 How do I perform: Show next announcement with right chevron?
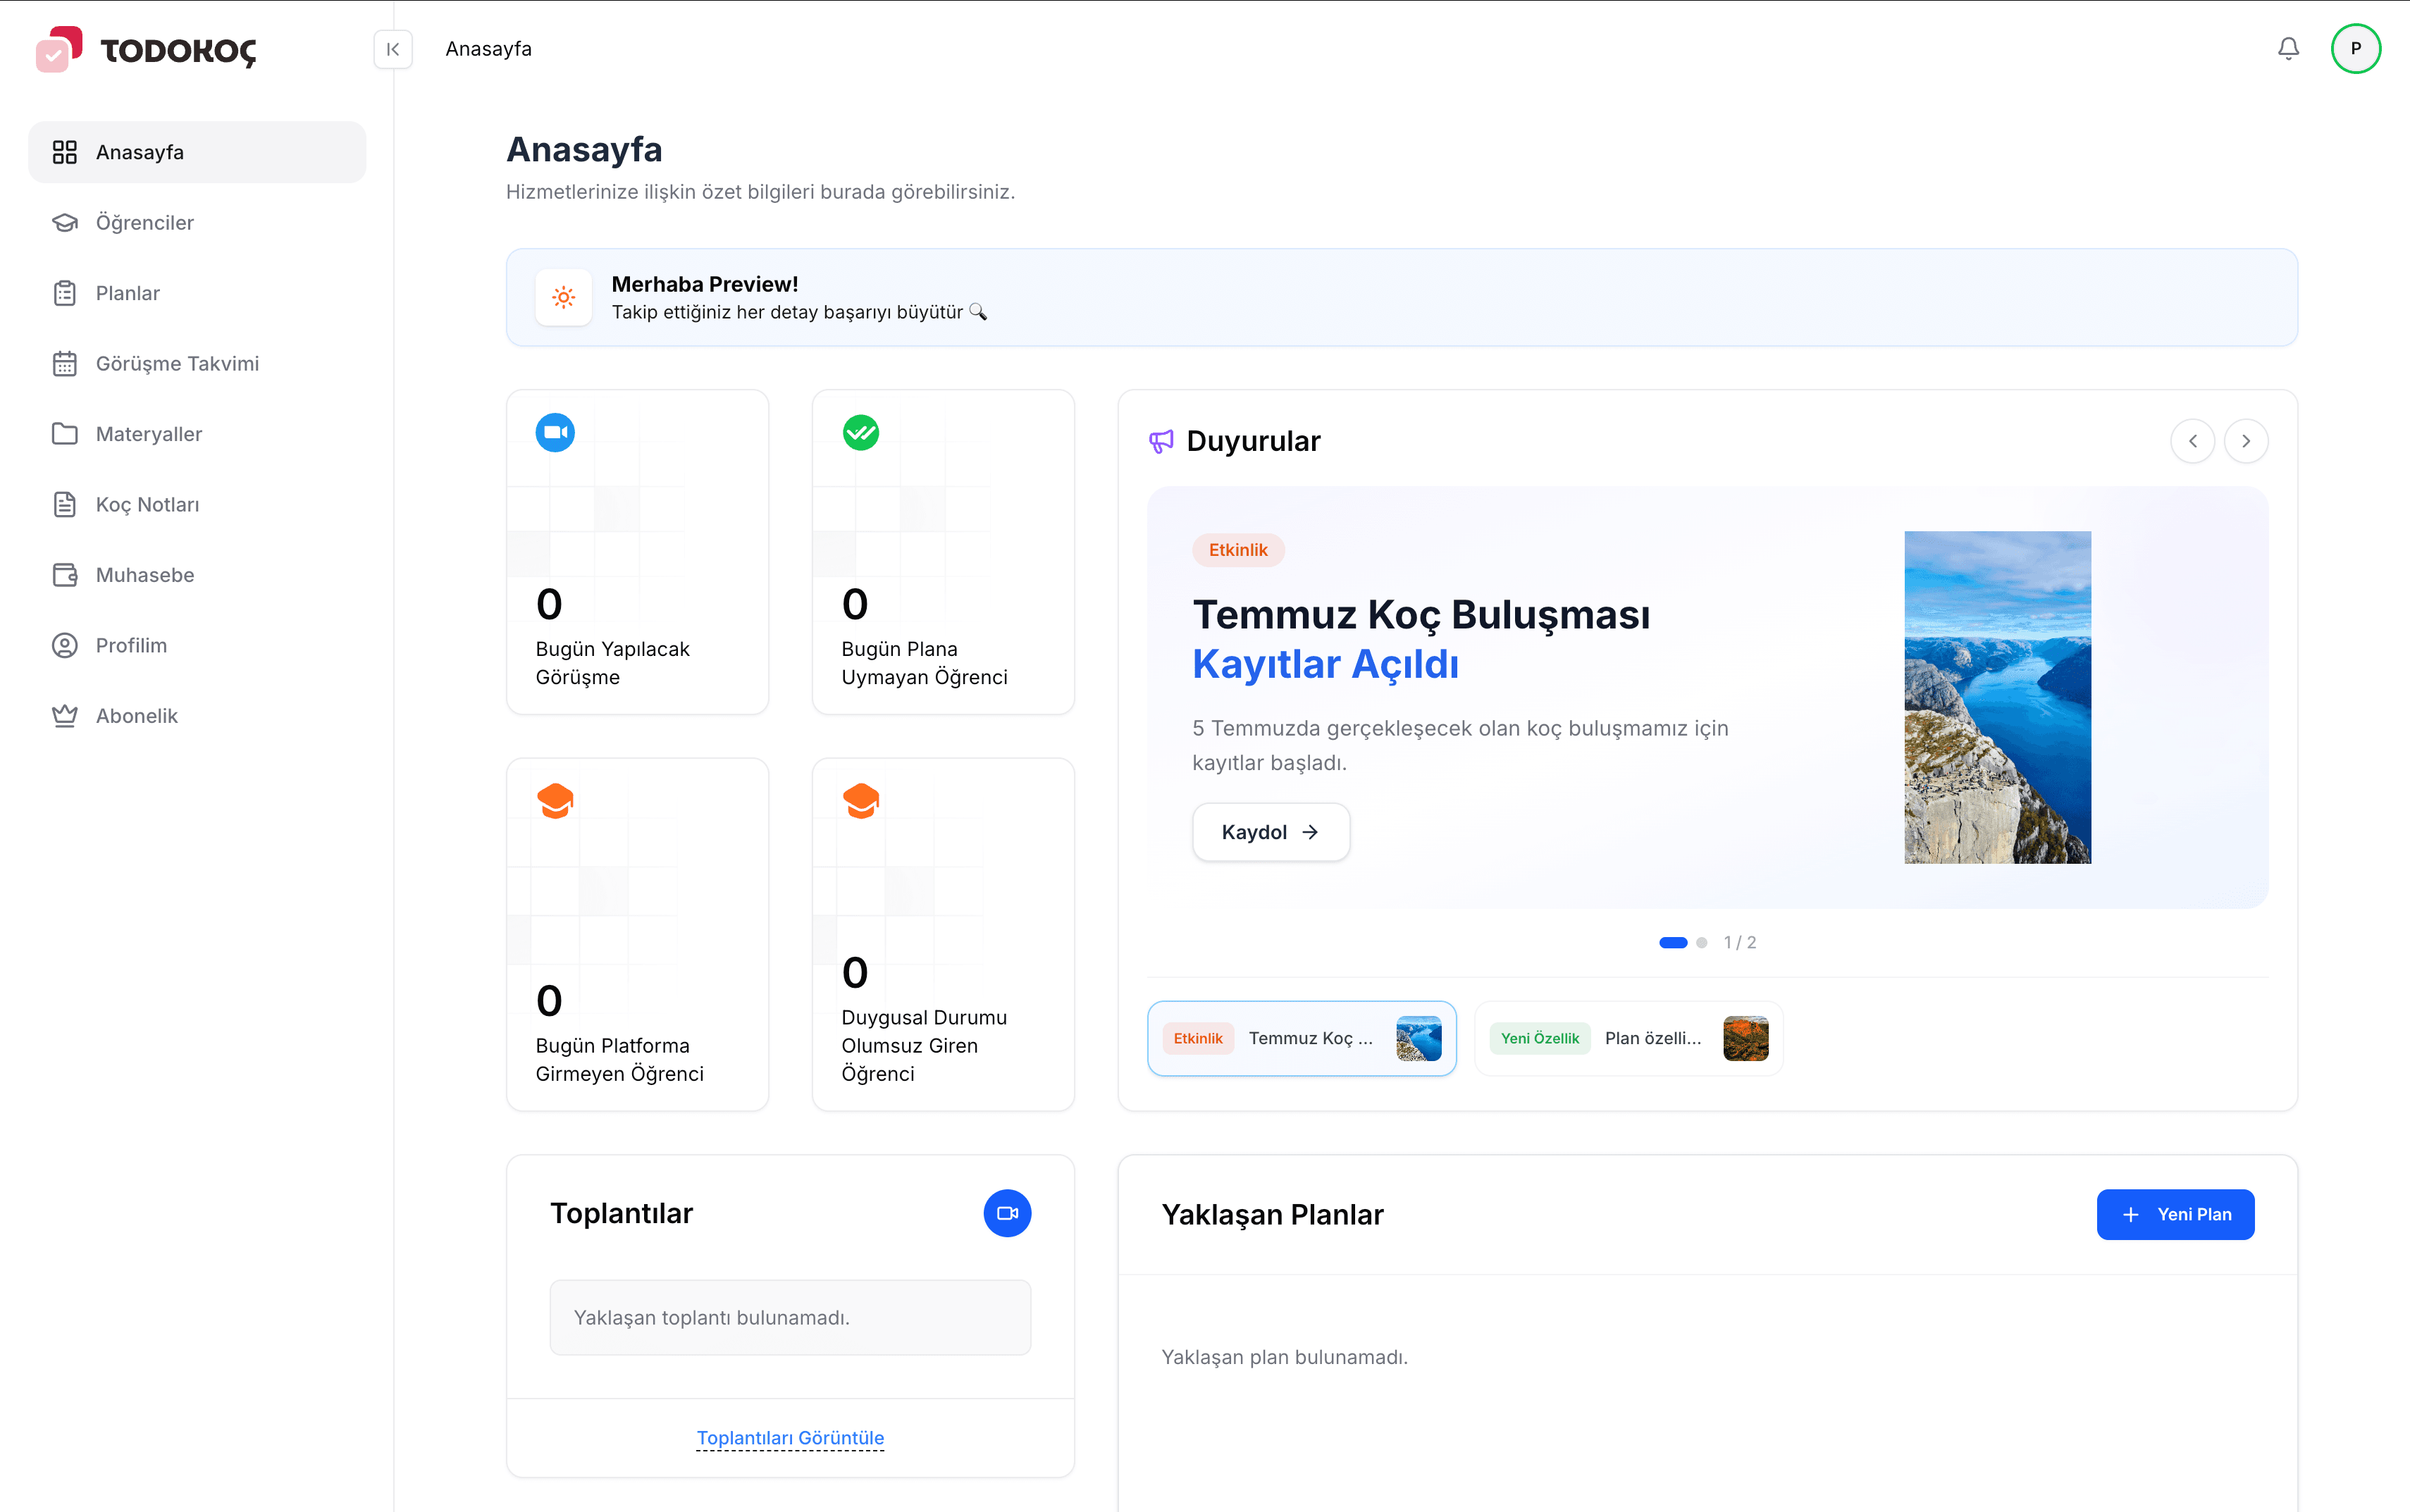pos(2246,441)
